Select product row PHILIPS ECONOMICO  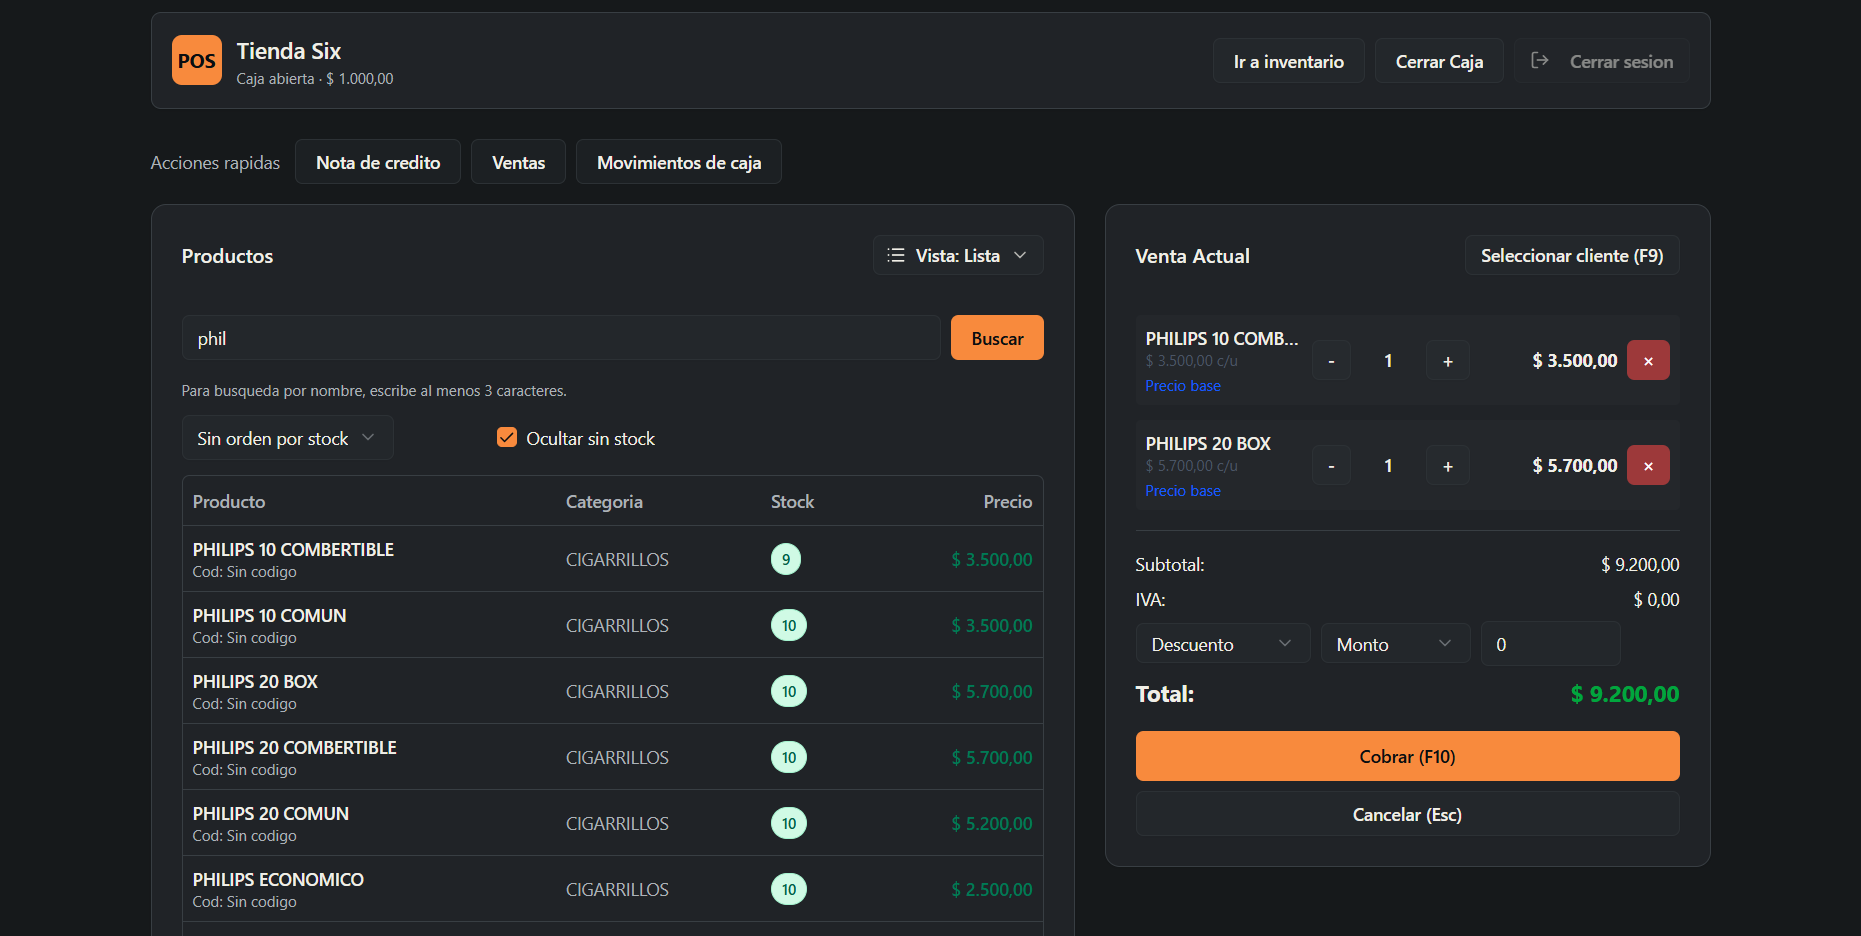tap(612, 889)
